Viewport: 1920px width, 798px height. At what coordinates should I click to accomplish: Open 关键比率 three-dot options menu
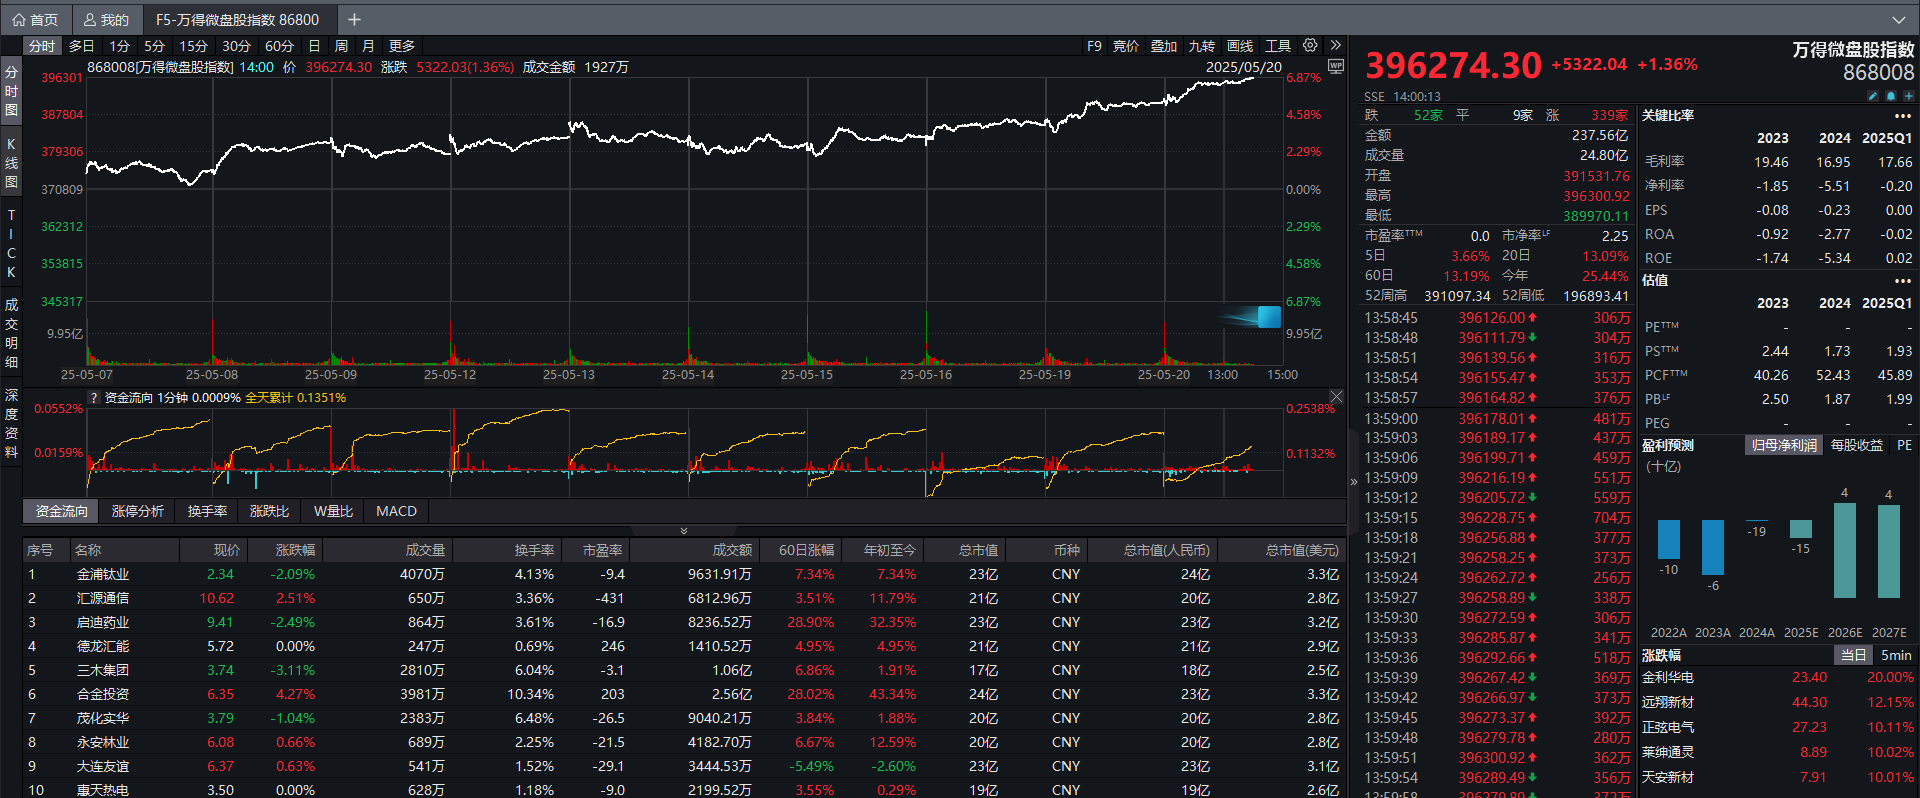pyautogui.click(x=1902, y=116)
